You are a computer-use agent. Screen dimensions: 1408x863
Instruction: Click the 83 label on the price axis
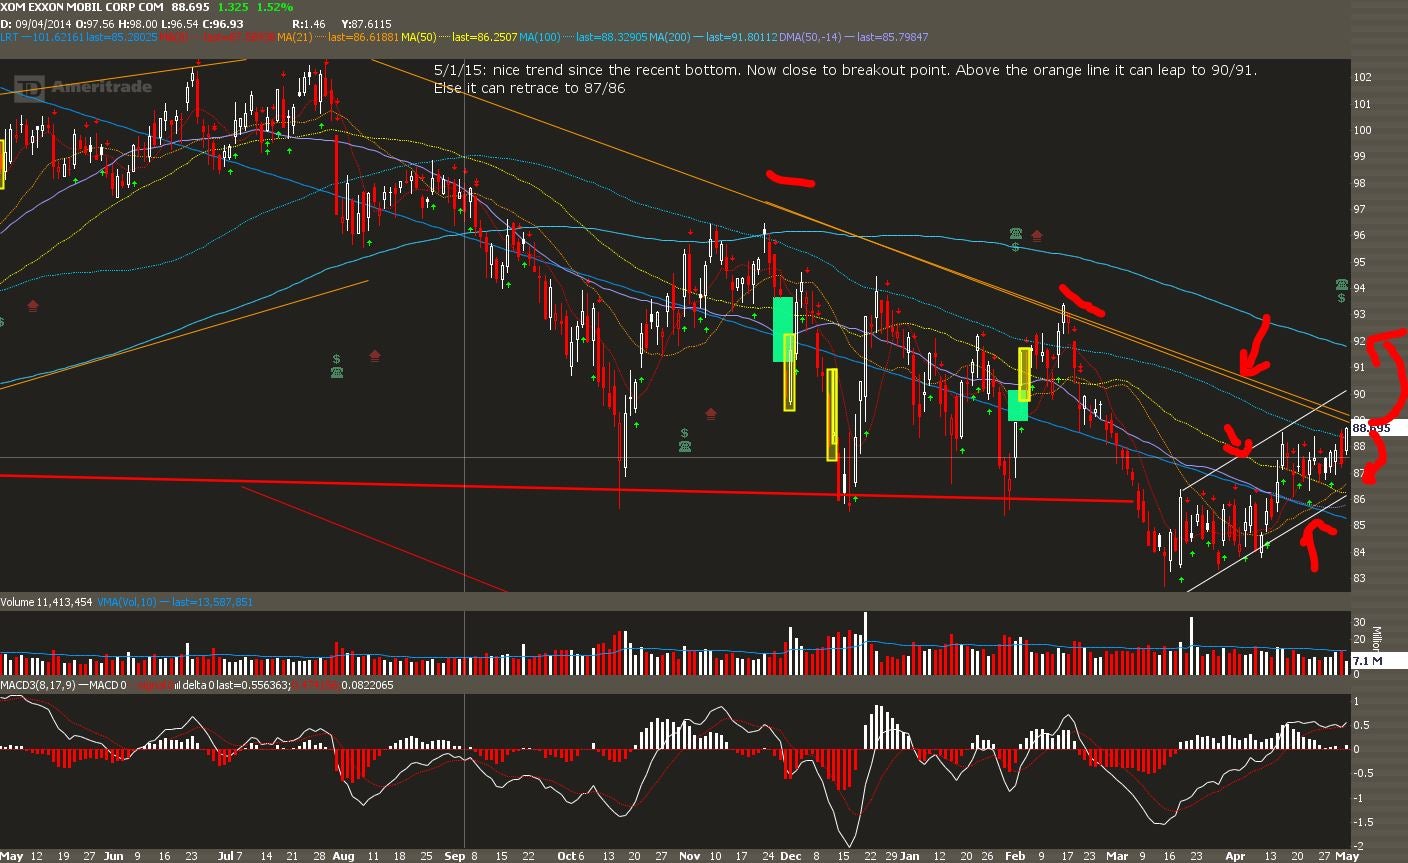tap(1359, 578)
